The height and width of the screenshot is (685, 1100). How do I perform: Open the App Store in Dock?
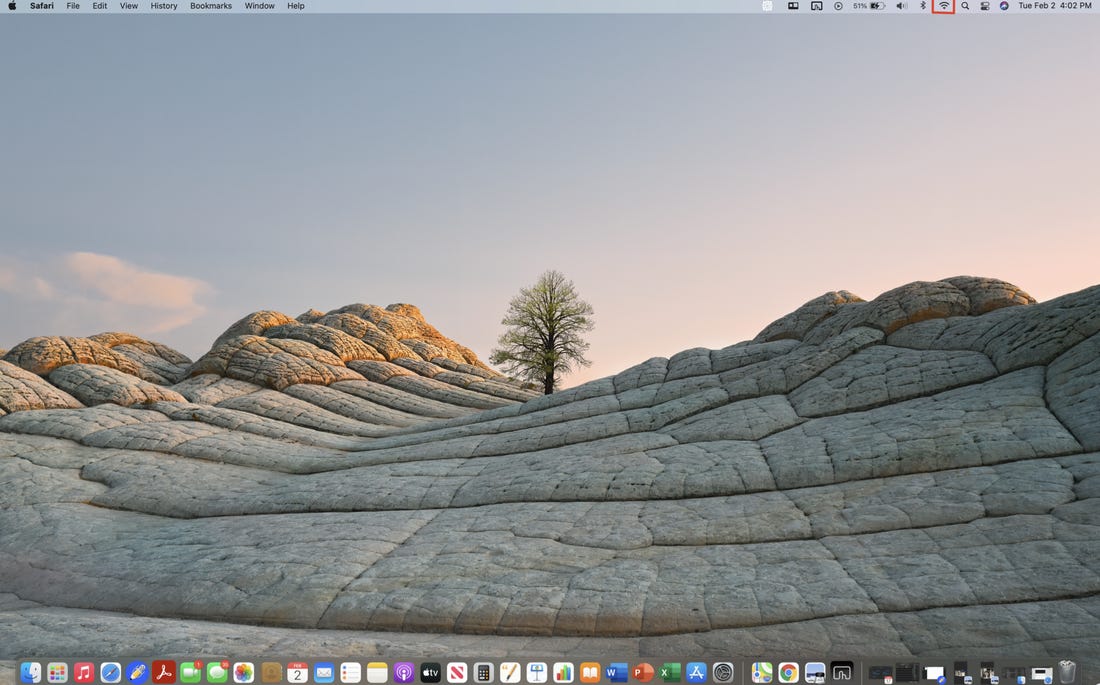point(697,672)
